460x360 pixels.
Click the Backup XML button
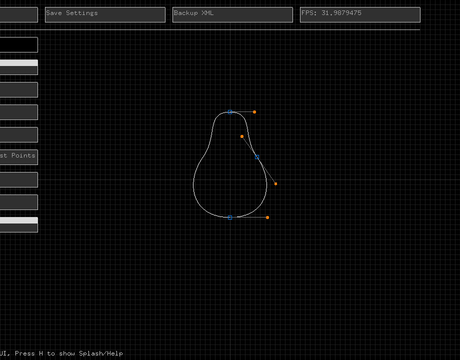pyautogui.click(x=233, y=15)
